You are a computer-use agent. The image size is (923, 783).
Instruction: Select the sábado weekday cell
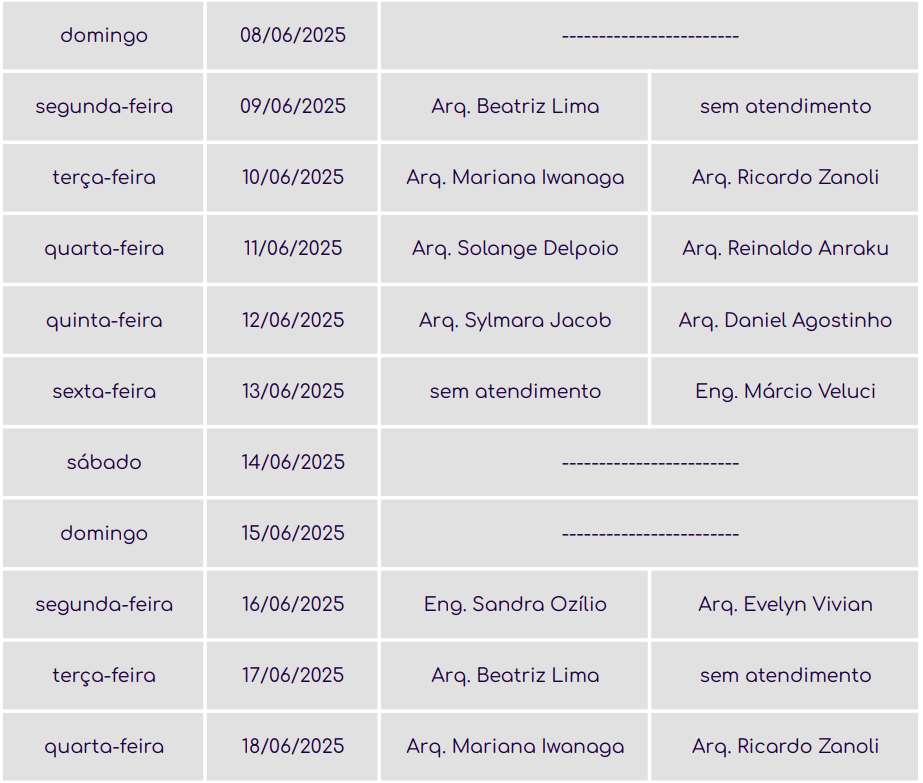click(x=104, y=463)
